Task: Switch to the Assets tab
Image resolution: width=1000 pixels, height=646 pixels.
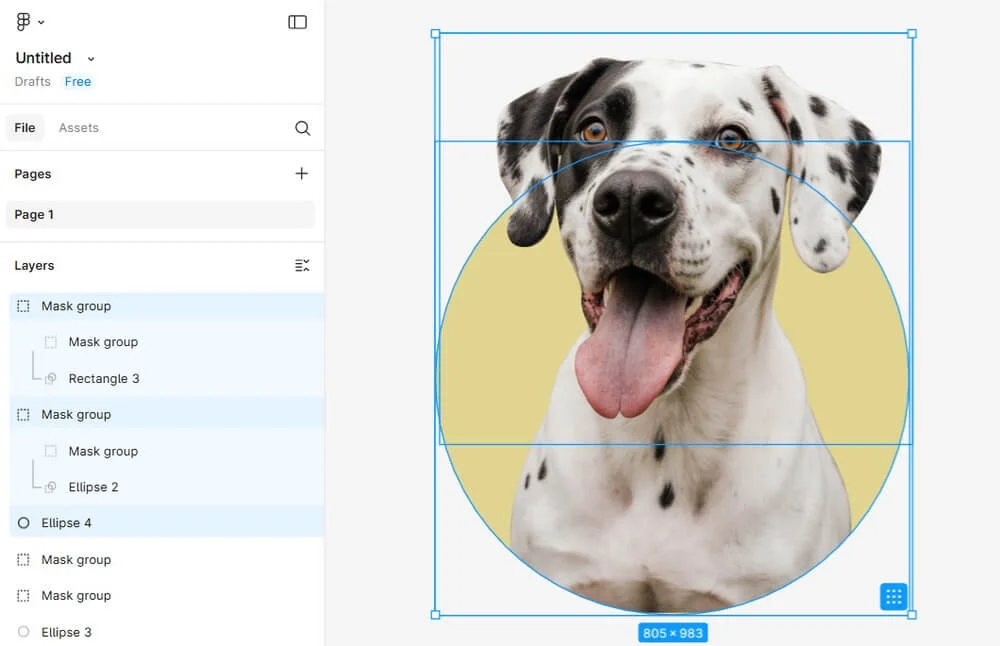Action: point(79,128)
